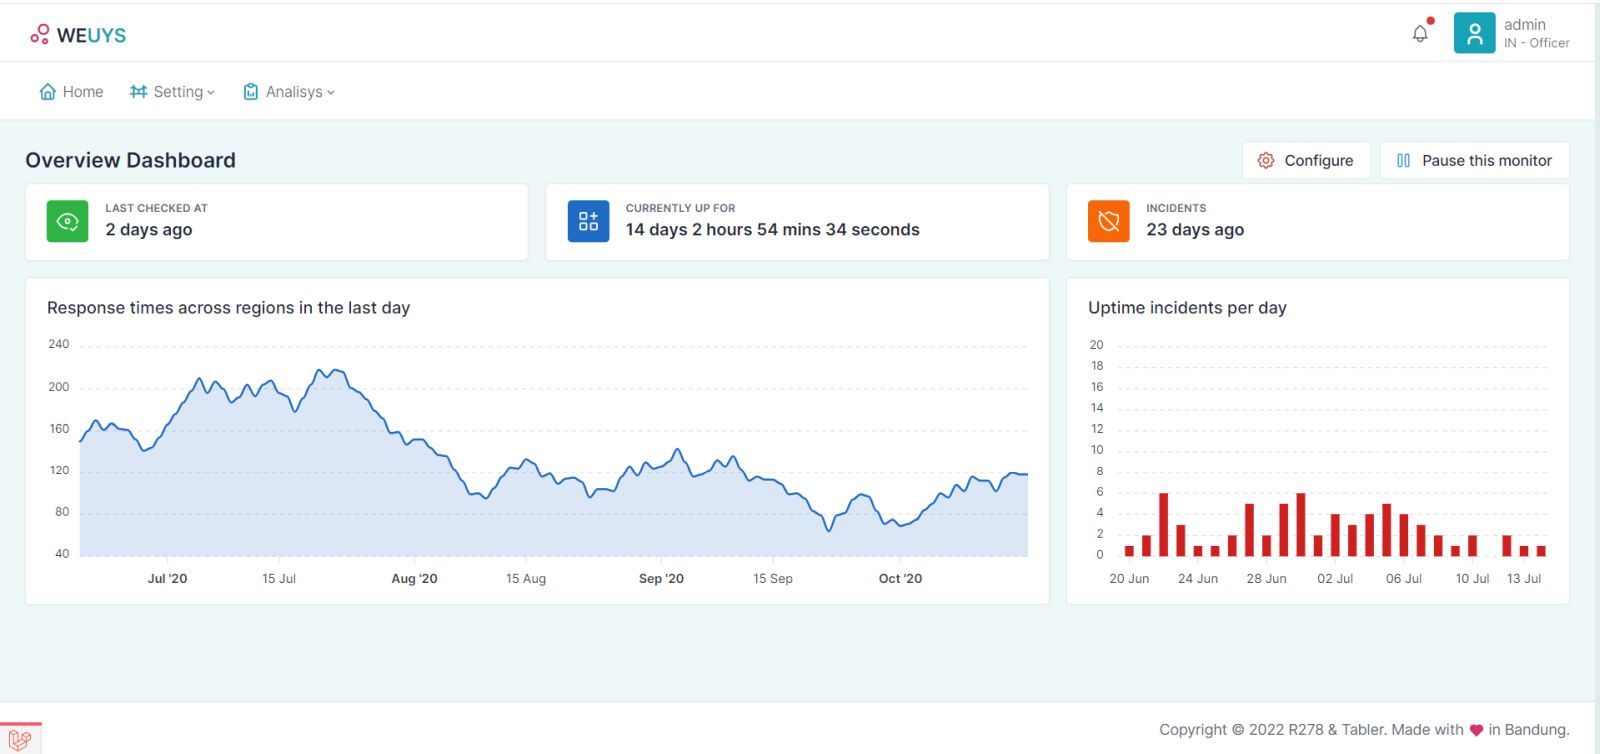Screen dimensions: 1600x754
Task: Expand the Analisys dropdown menu
Action: (289, 92)
